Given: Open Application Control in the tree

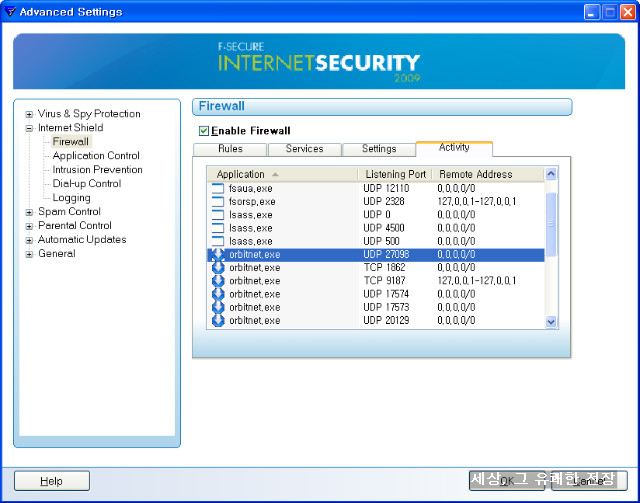Looking at the screenshot, I should click(x=96, y=156).
